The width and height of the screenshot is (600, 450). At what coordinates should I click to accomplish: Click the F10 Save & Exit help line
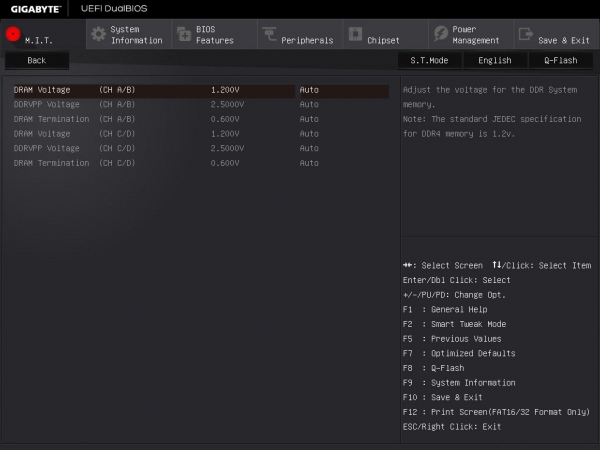pos(443,398)
